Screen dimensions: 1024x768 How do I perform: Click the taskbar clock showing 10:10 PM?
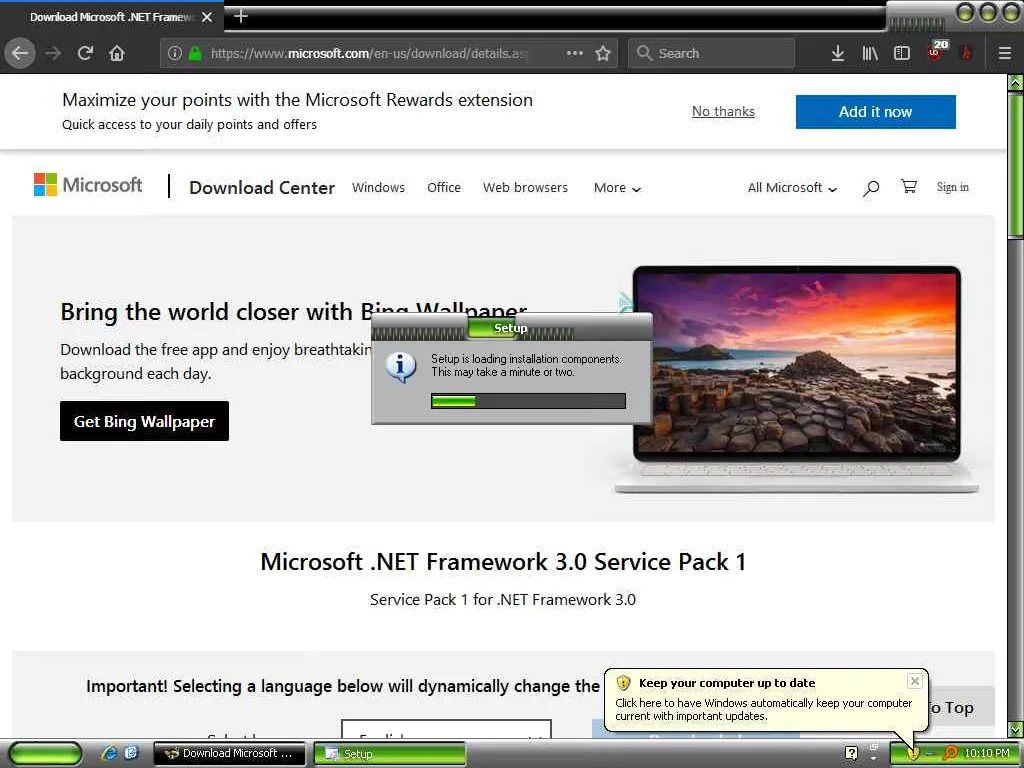pos(987,753)
